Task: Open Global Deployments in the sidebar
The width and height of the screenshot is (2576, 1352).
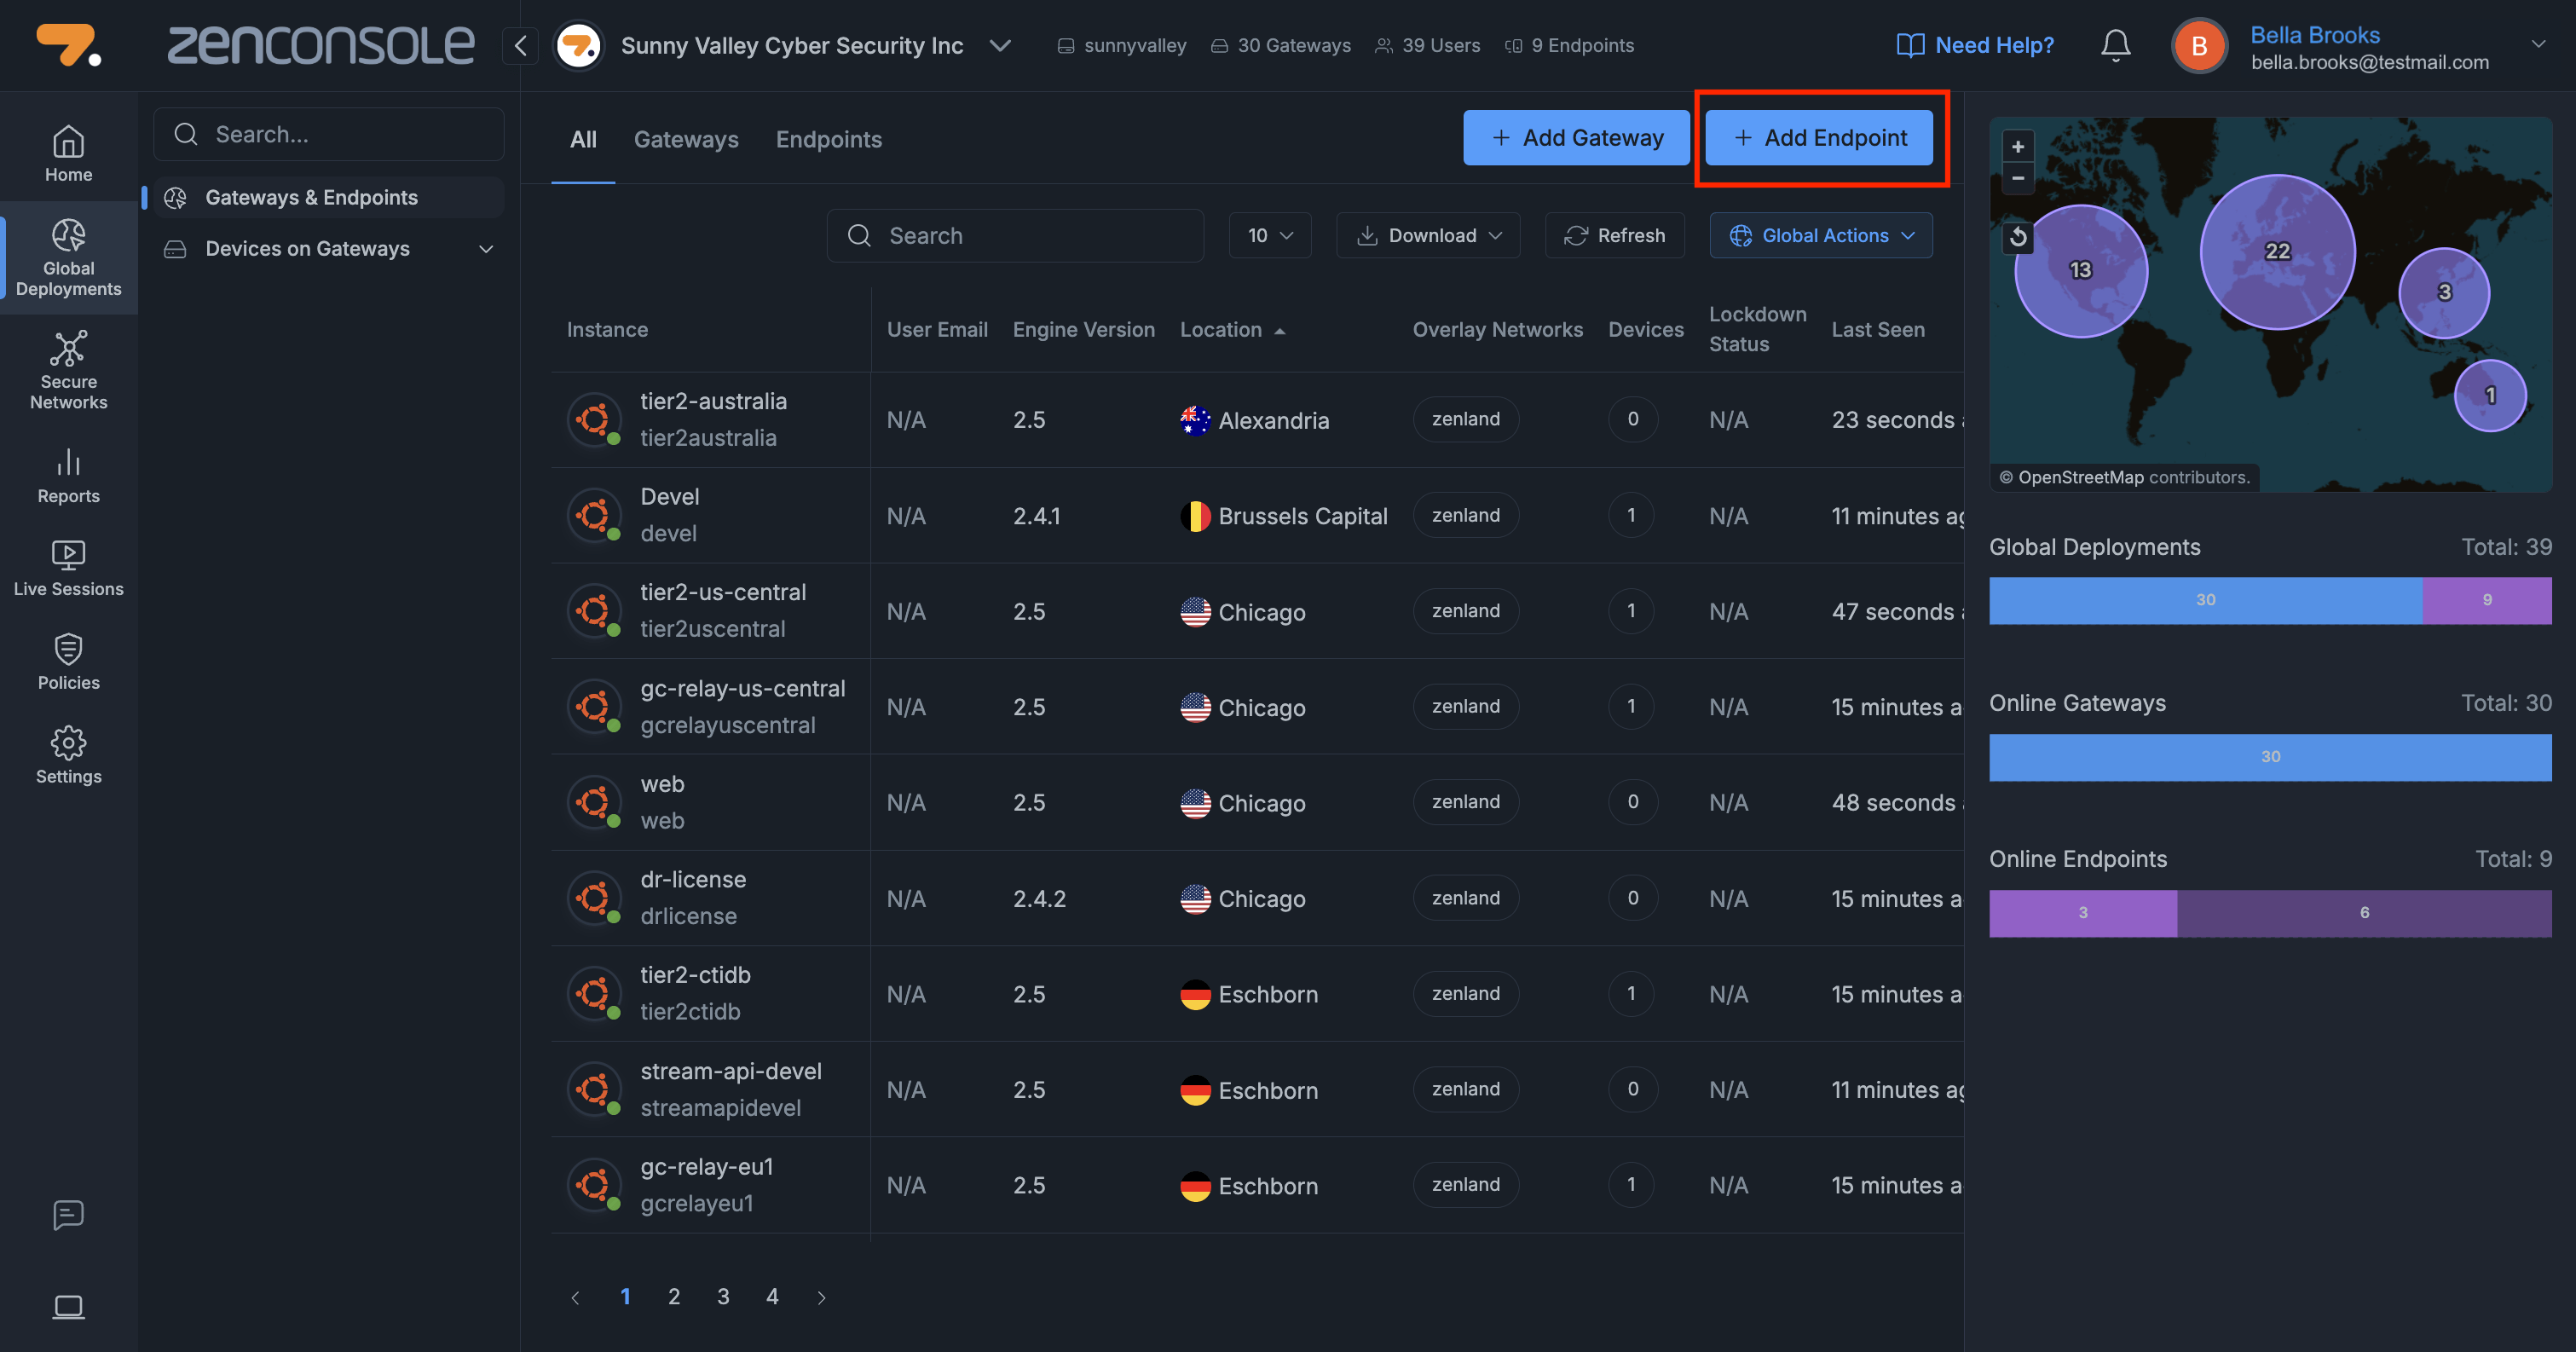Action: coord(68,258)
